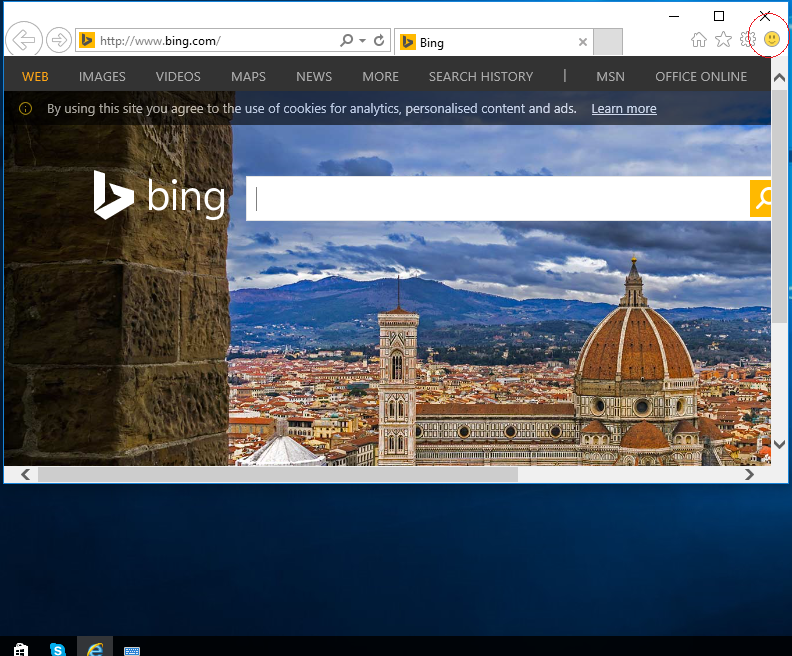792x656 pixels.
Task: Open the IMAGES section
Action: pos(102,77)
